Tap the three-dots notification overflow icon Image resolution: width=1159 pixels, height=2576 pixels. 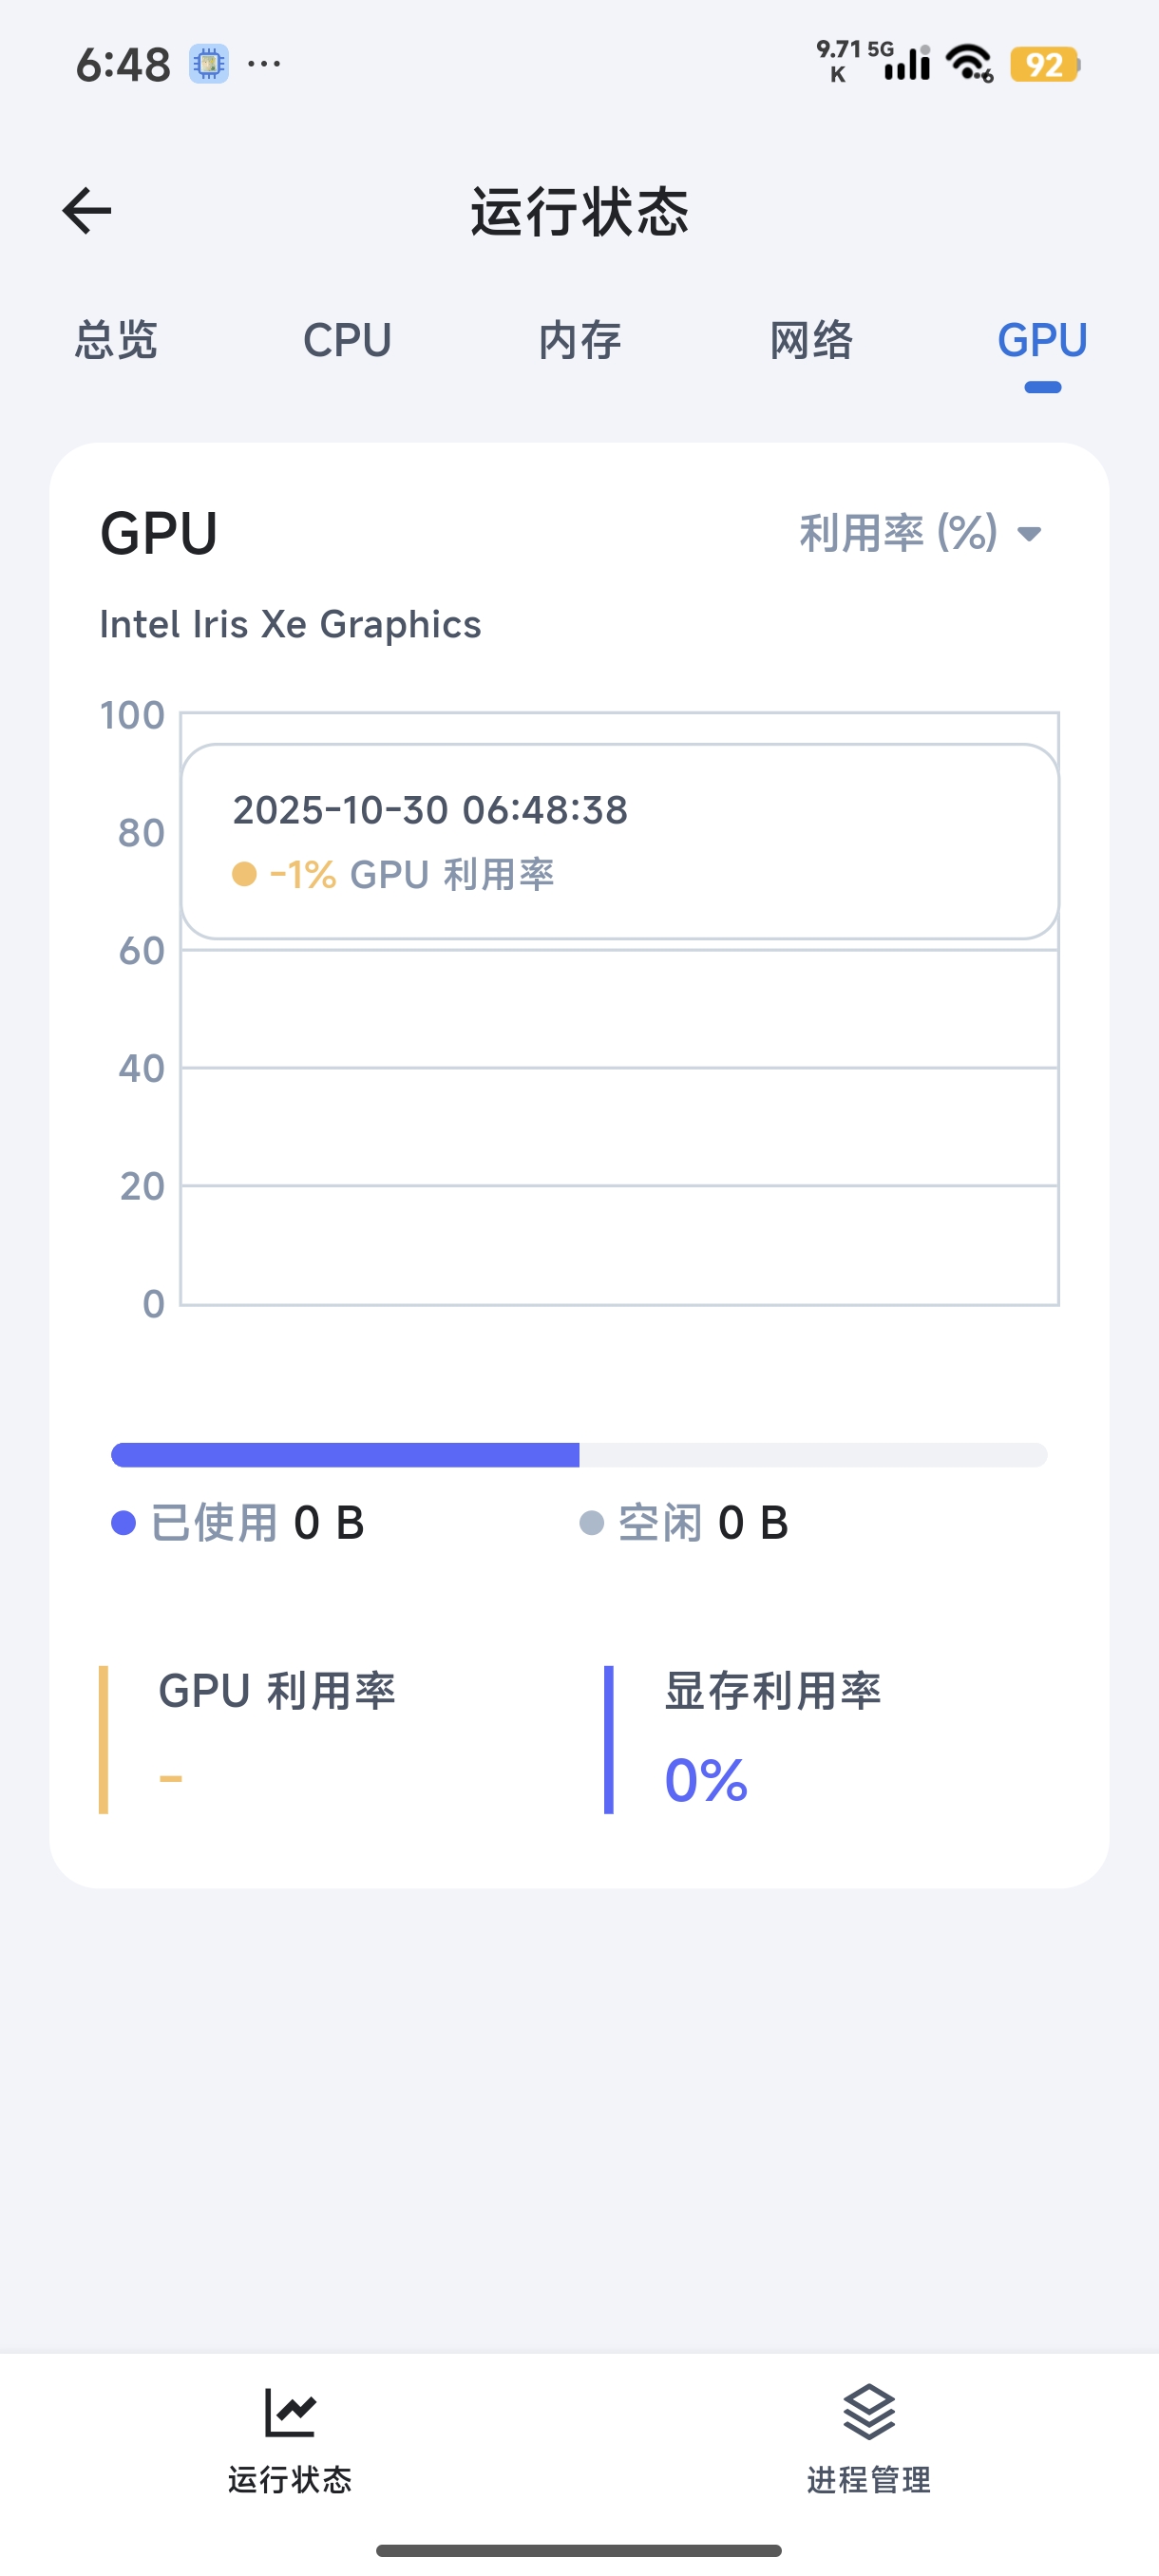(264, 64)
